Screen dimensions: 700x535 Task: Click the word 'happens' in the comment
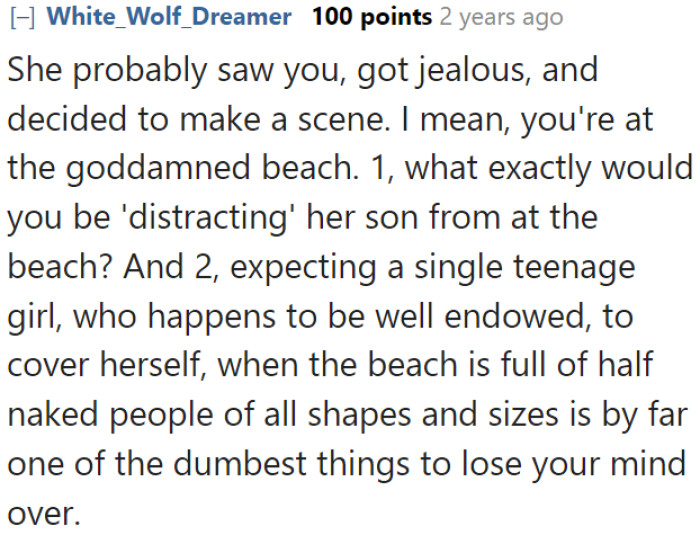(x=212, y=318)
